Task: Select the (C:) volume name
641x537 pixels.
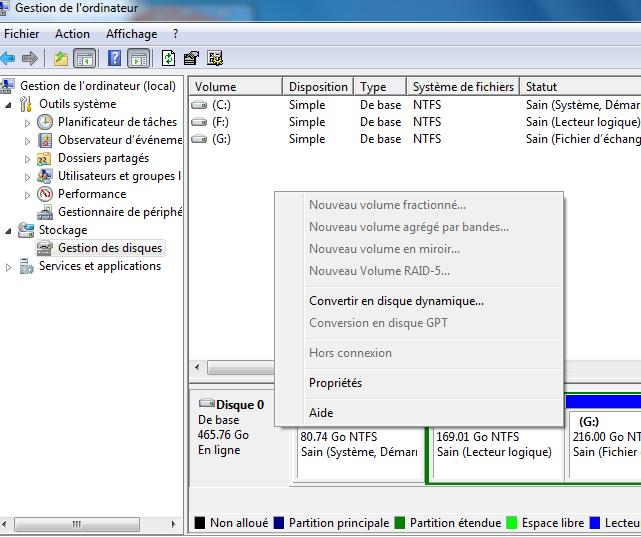Action: click(221, 105)
